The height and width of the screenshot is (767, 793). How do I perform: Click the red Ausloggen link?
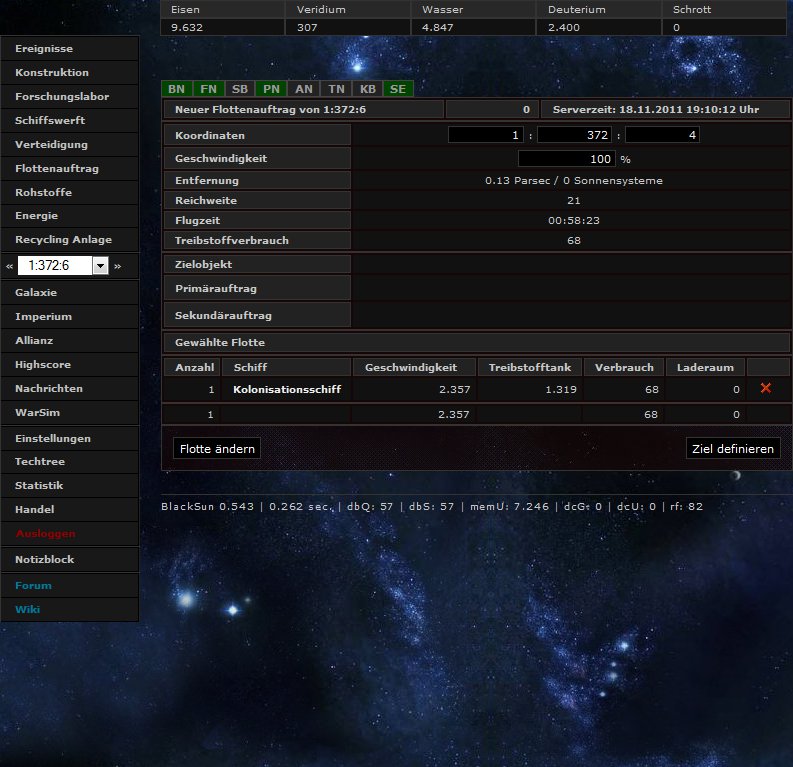click(x=70, y=534)
